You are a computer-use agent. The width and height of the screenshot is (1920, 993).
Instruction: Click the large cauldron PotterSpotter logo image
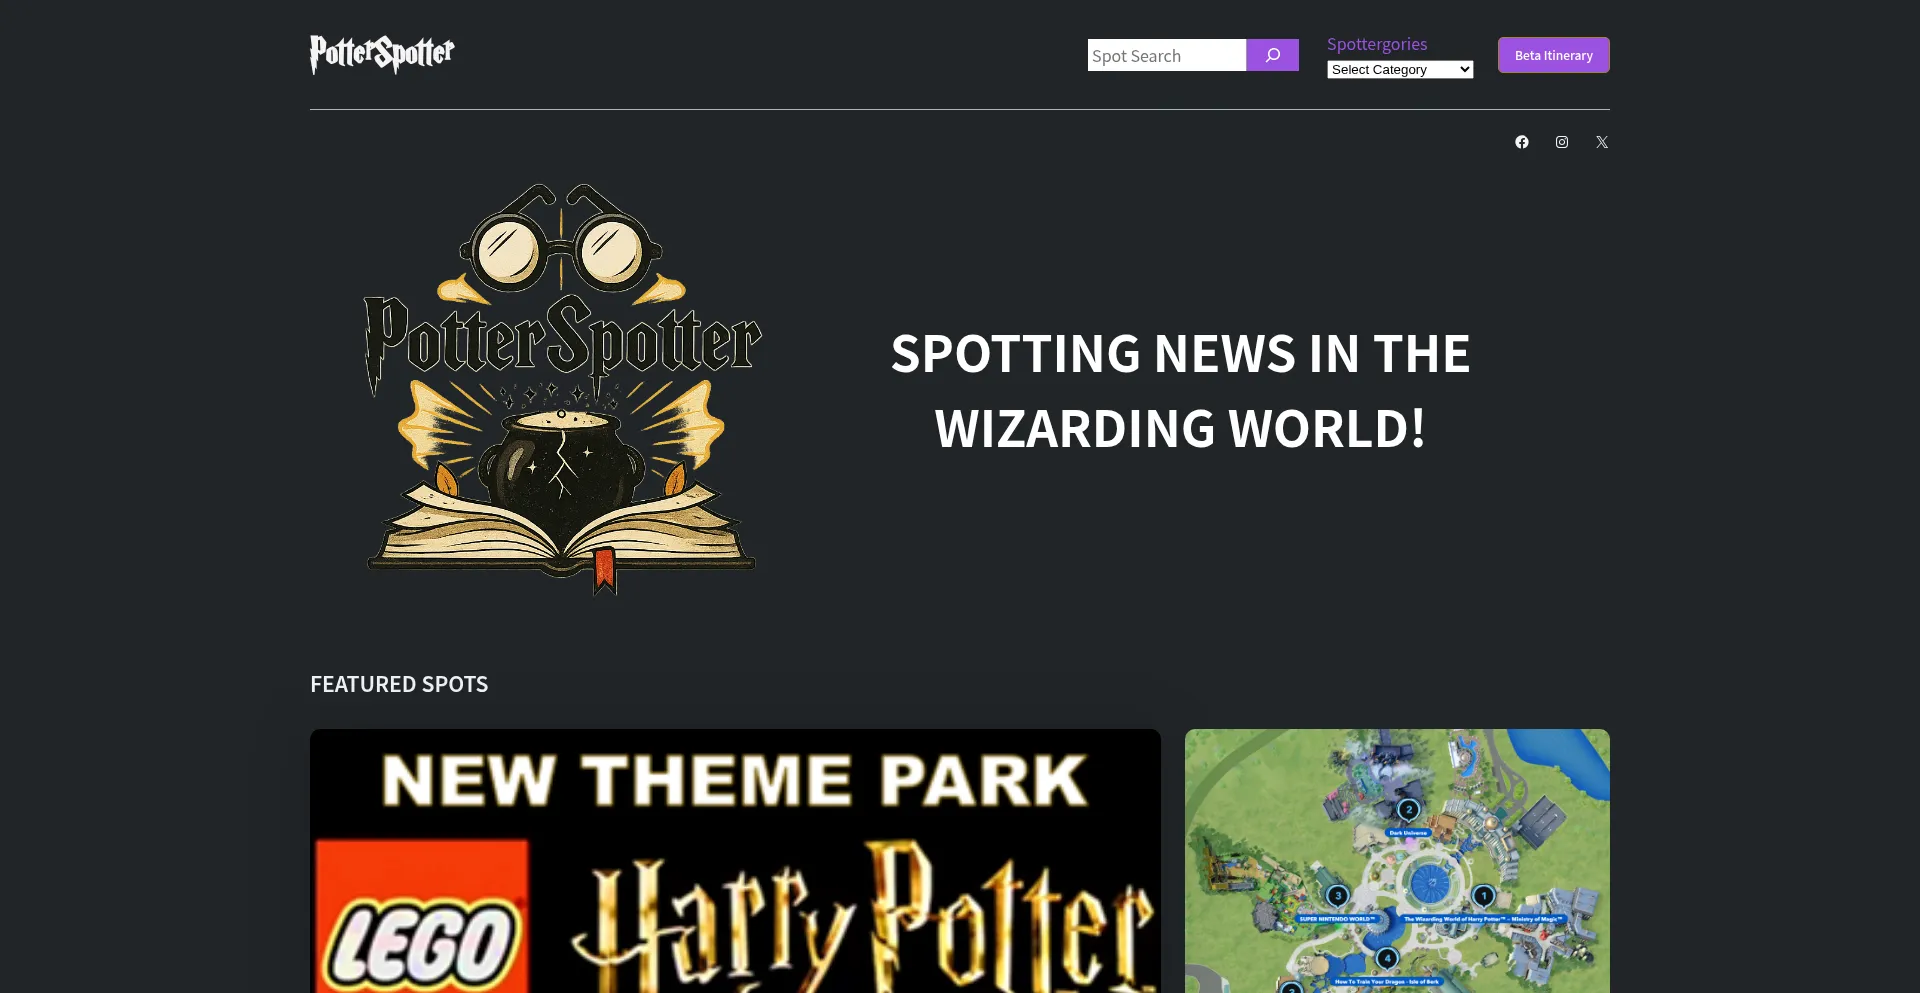[x=562, y=390]
